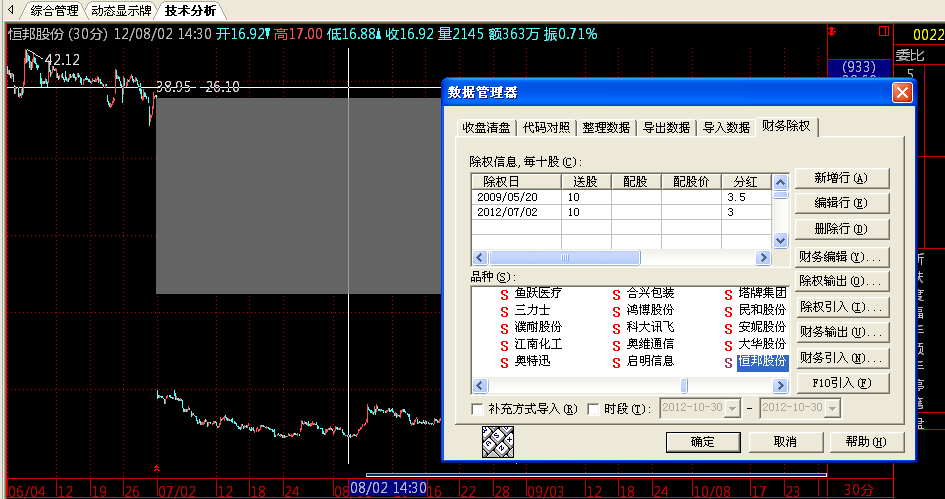
Task: Choose 江南化工 from the list
Action: tap(537, 344)
